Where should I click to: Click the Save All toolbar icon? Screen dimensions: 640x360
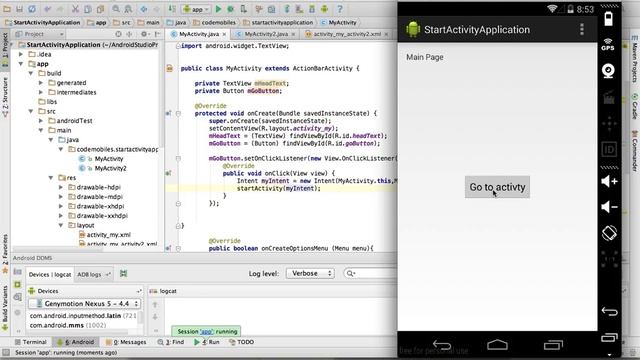pos(19,9)
